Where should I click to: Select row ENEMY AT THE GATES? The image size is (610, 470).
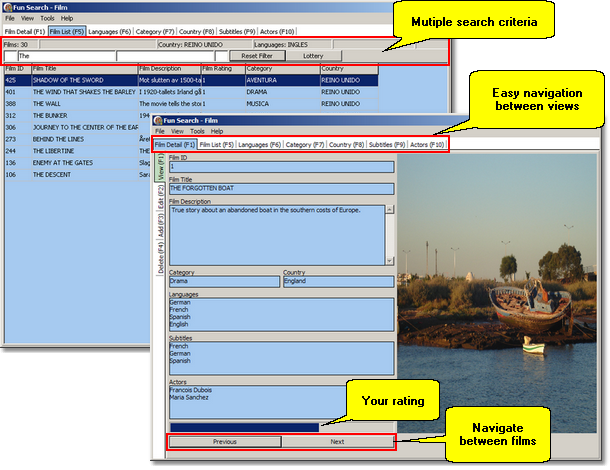pos(78,163)
